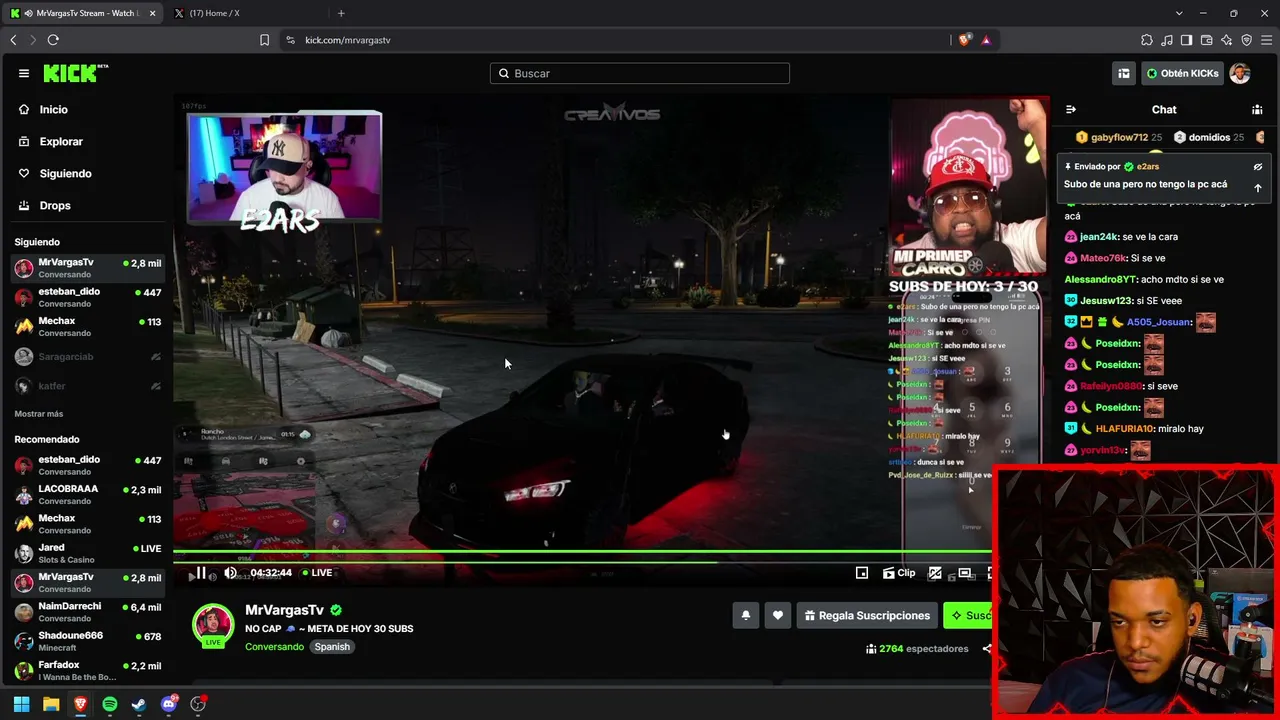The height and width of the screenshot is (720, 1280).
Task: Seek on the green stream progress bar
Action: pyautogui.click(x=582, y=551)
